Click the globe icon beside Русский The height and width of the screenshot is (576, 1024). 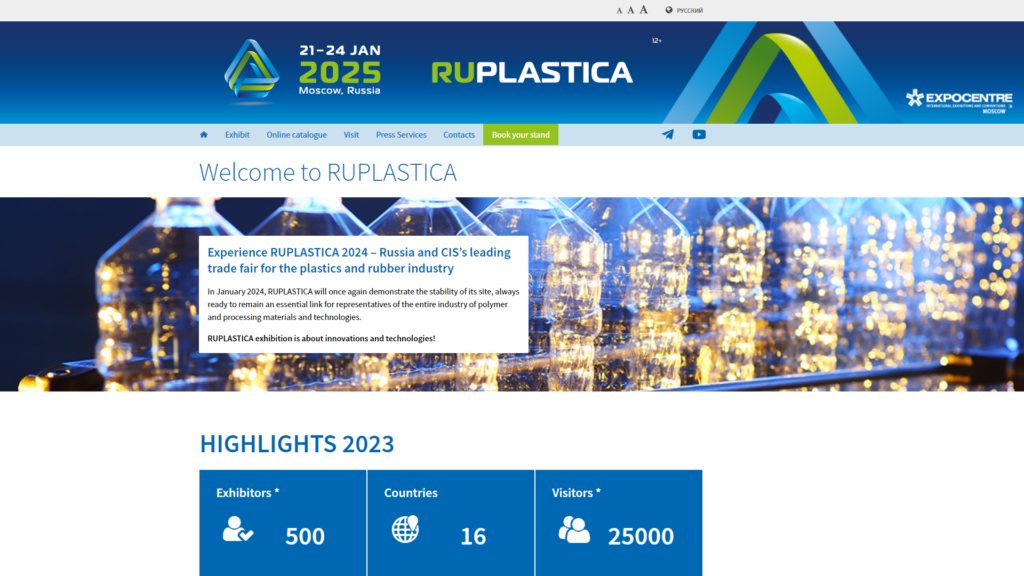(x=669, y=10)
